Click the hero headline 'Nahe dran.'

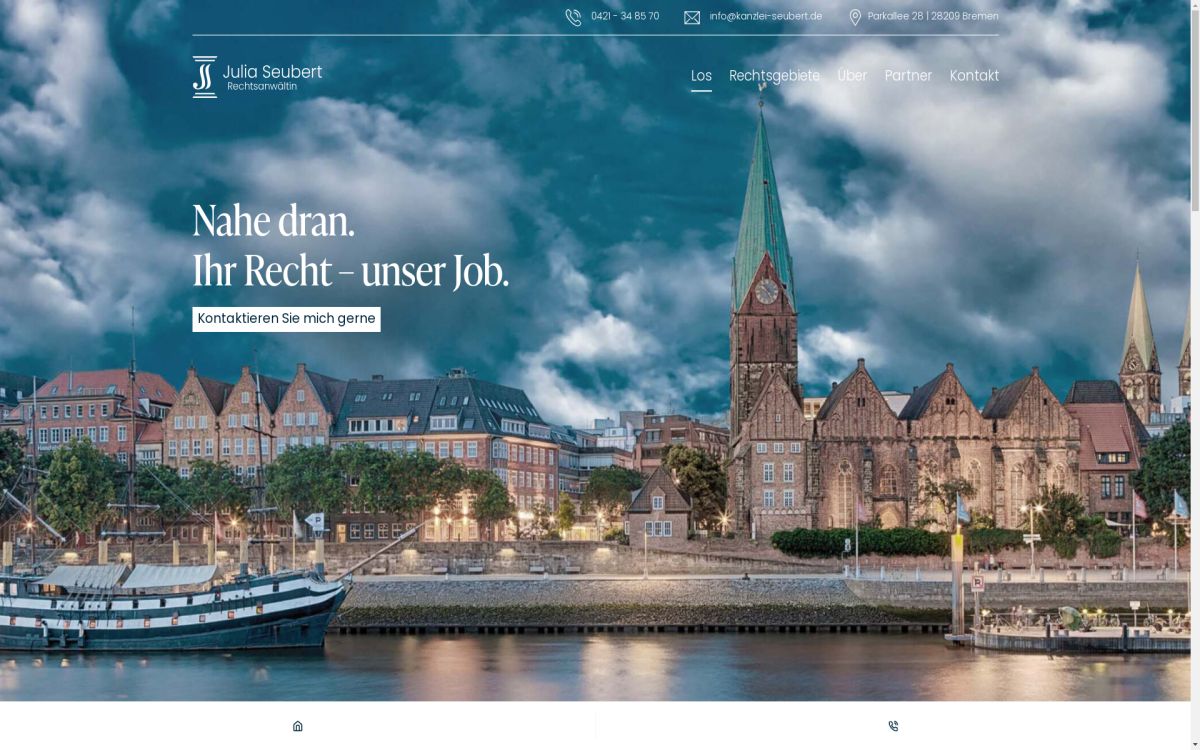273,221
